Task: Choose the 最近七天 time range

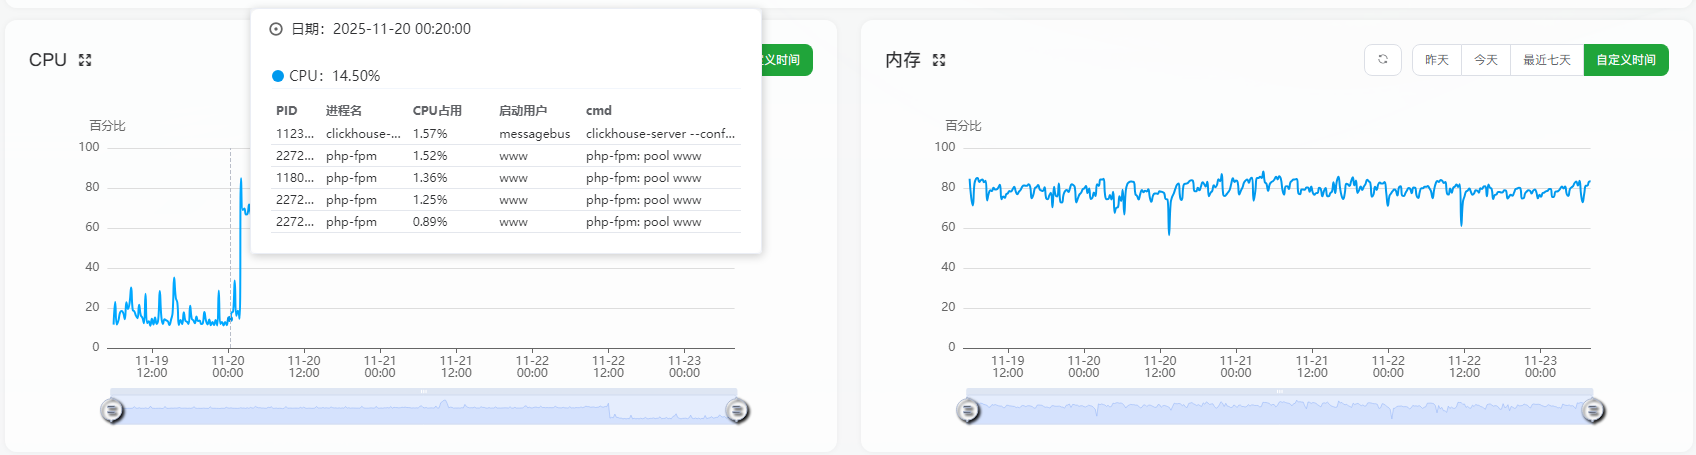Action: [1547, 60]
